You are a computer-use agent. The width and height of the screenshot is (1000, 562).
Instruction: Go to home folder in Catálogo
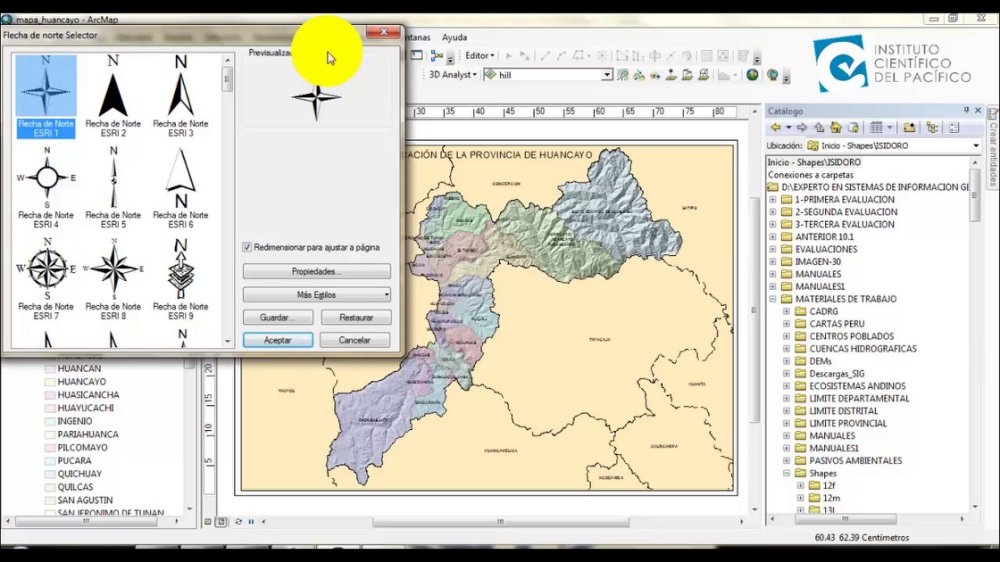[836, 128]
